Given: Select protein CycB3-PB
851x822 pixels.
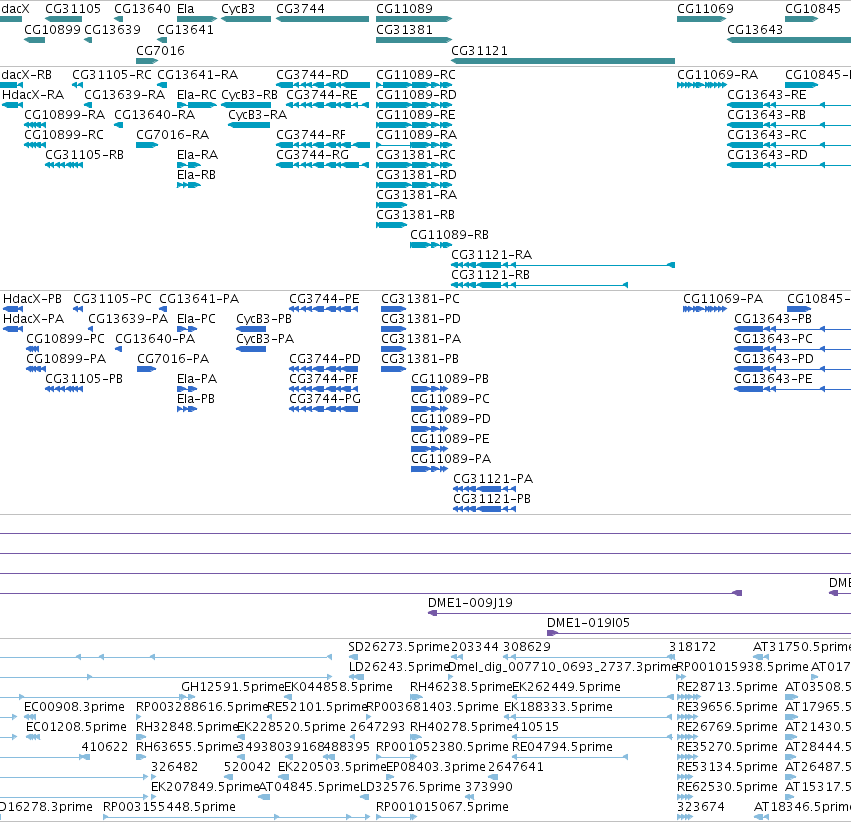Looking at the screenshot, I should [x=251, y=329].
